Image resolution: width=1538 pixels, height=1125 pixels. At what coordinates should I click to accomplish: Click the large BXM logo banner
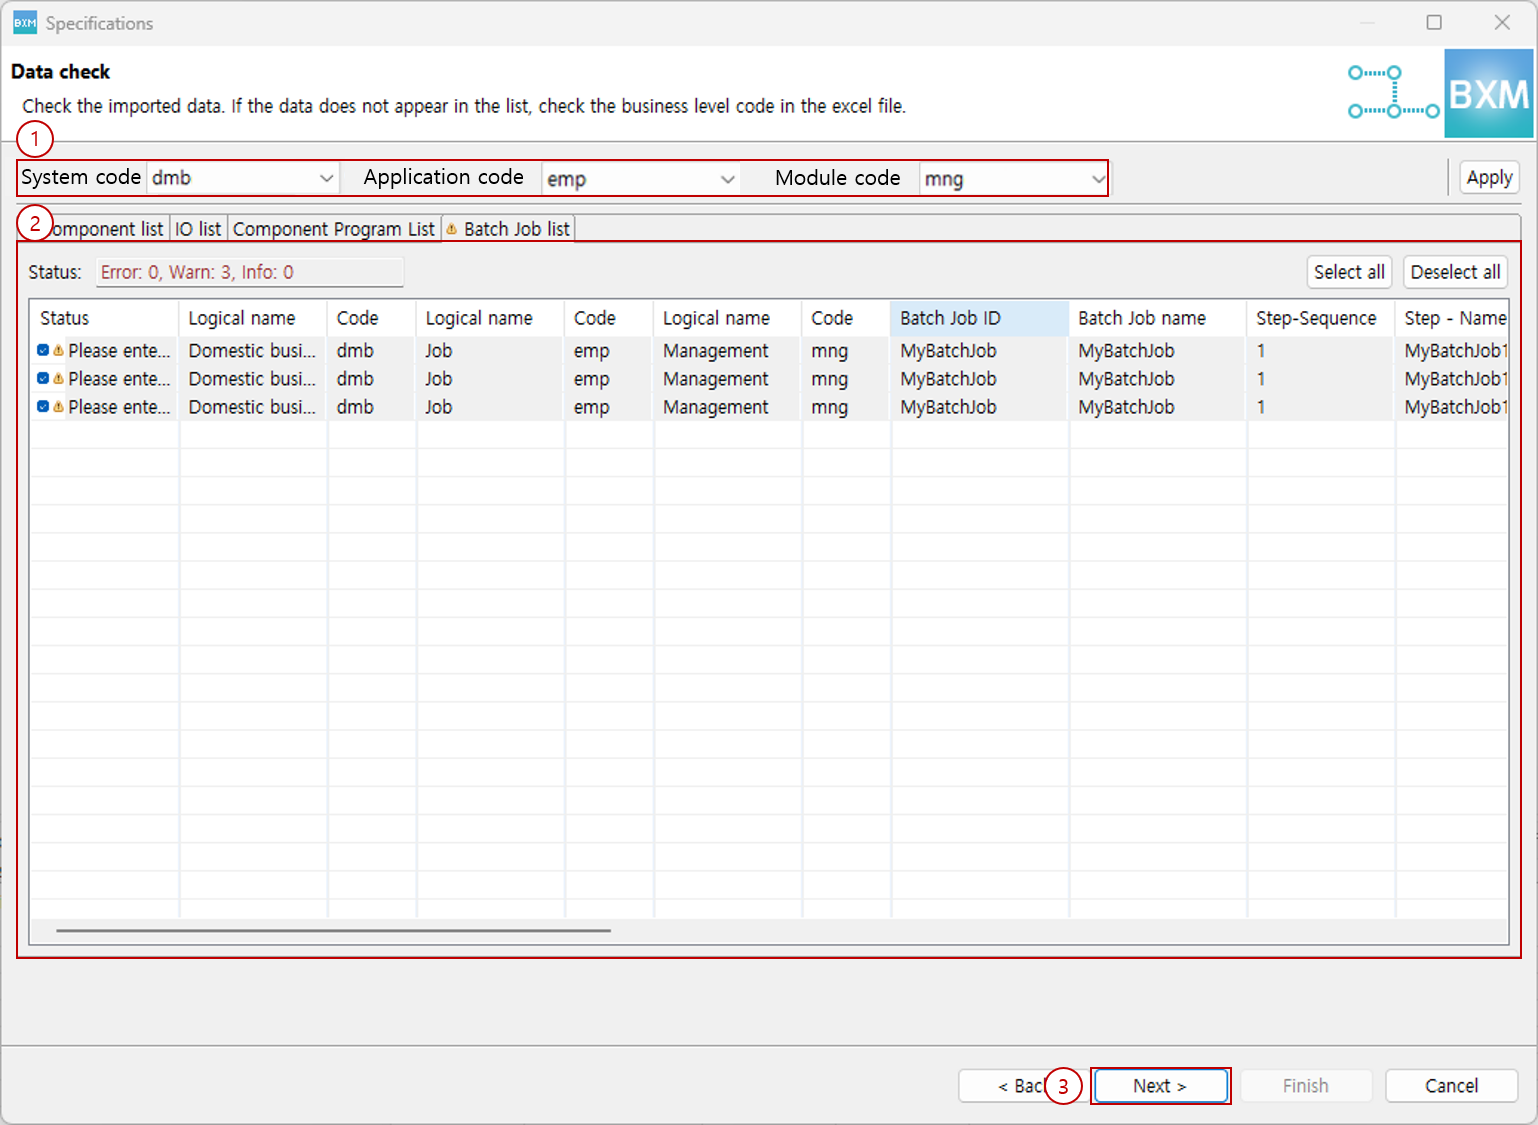click(1488, 94)
